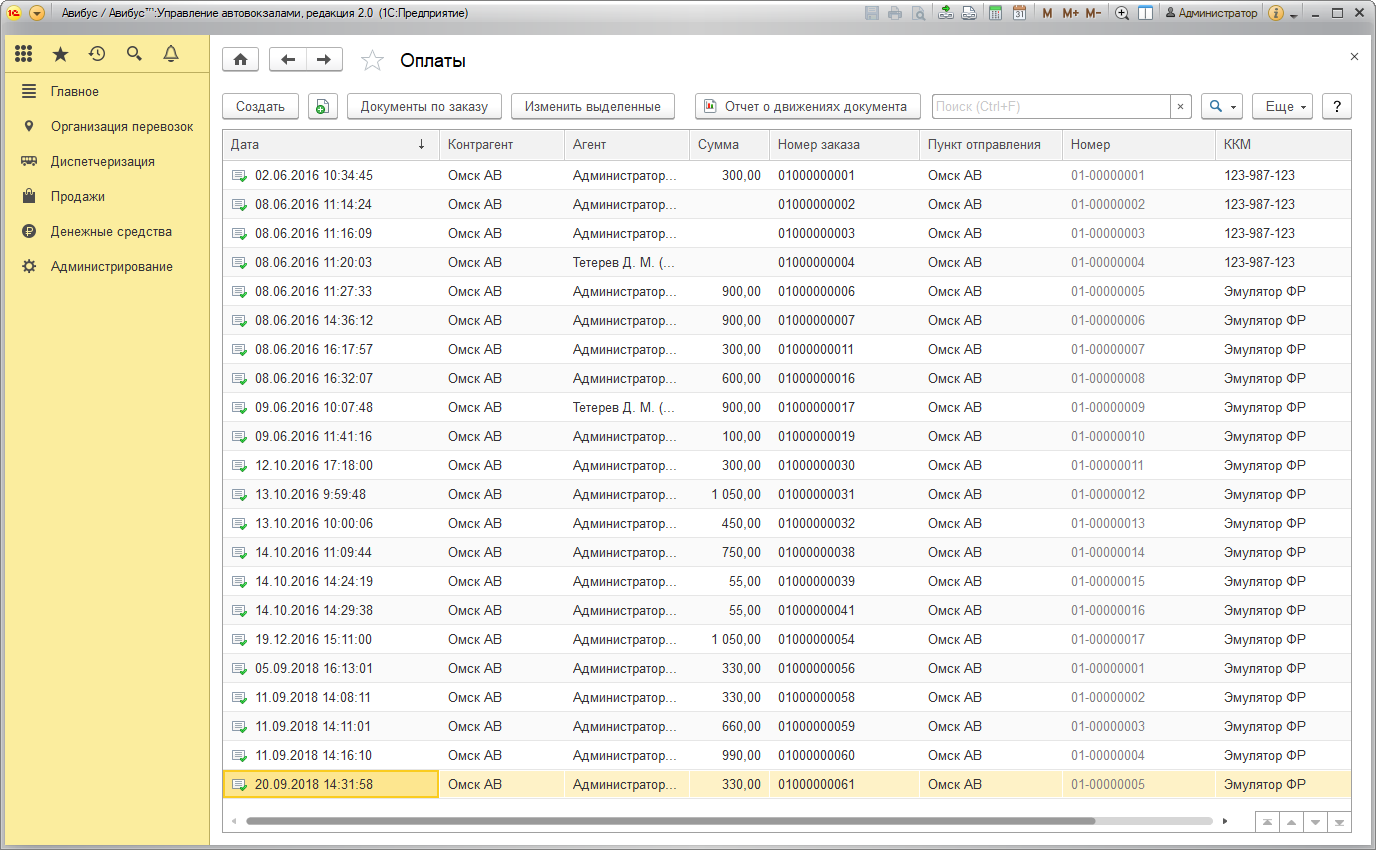Open the Еще dropdown menu

tap(1281, 107)
